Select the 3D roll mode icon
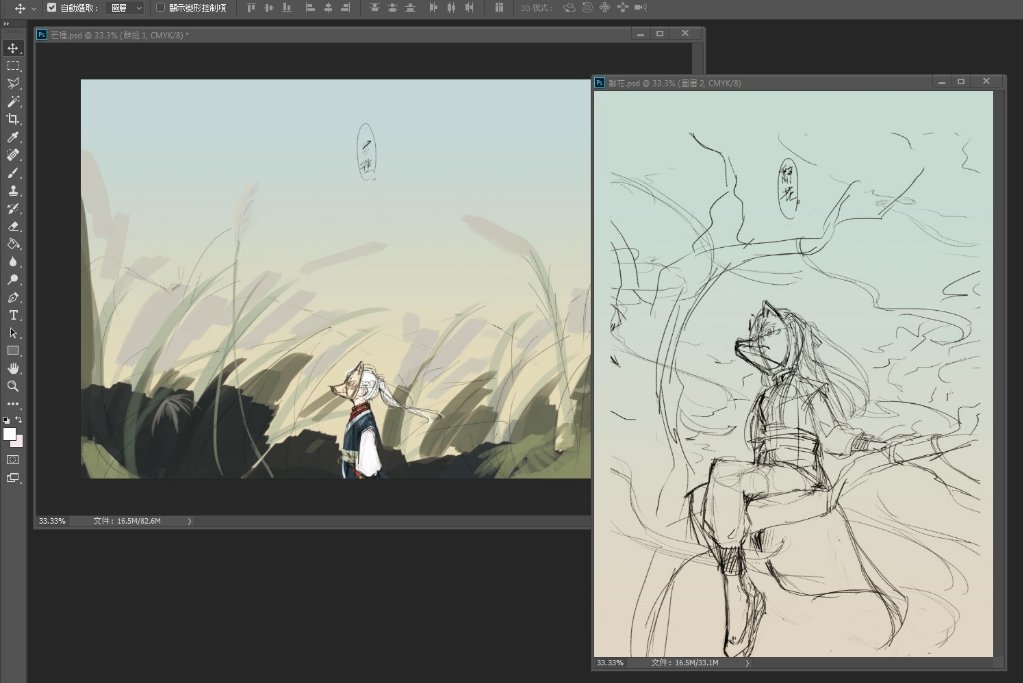The image size is (1023, 683). point(587,8)
